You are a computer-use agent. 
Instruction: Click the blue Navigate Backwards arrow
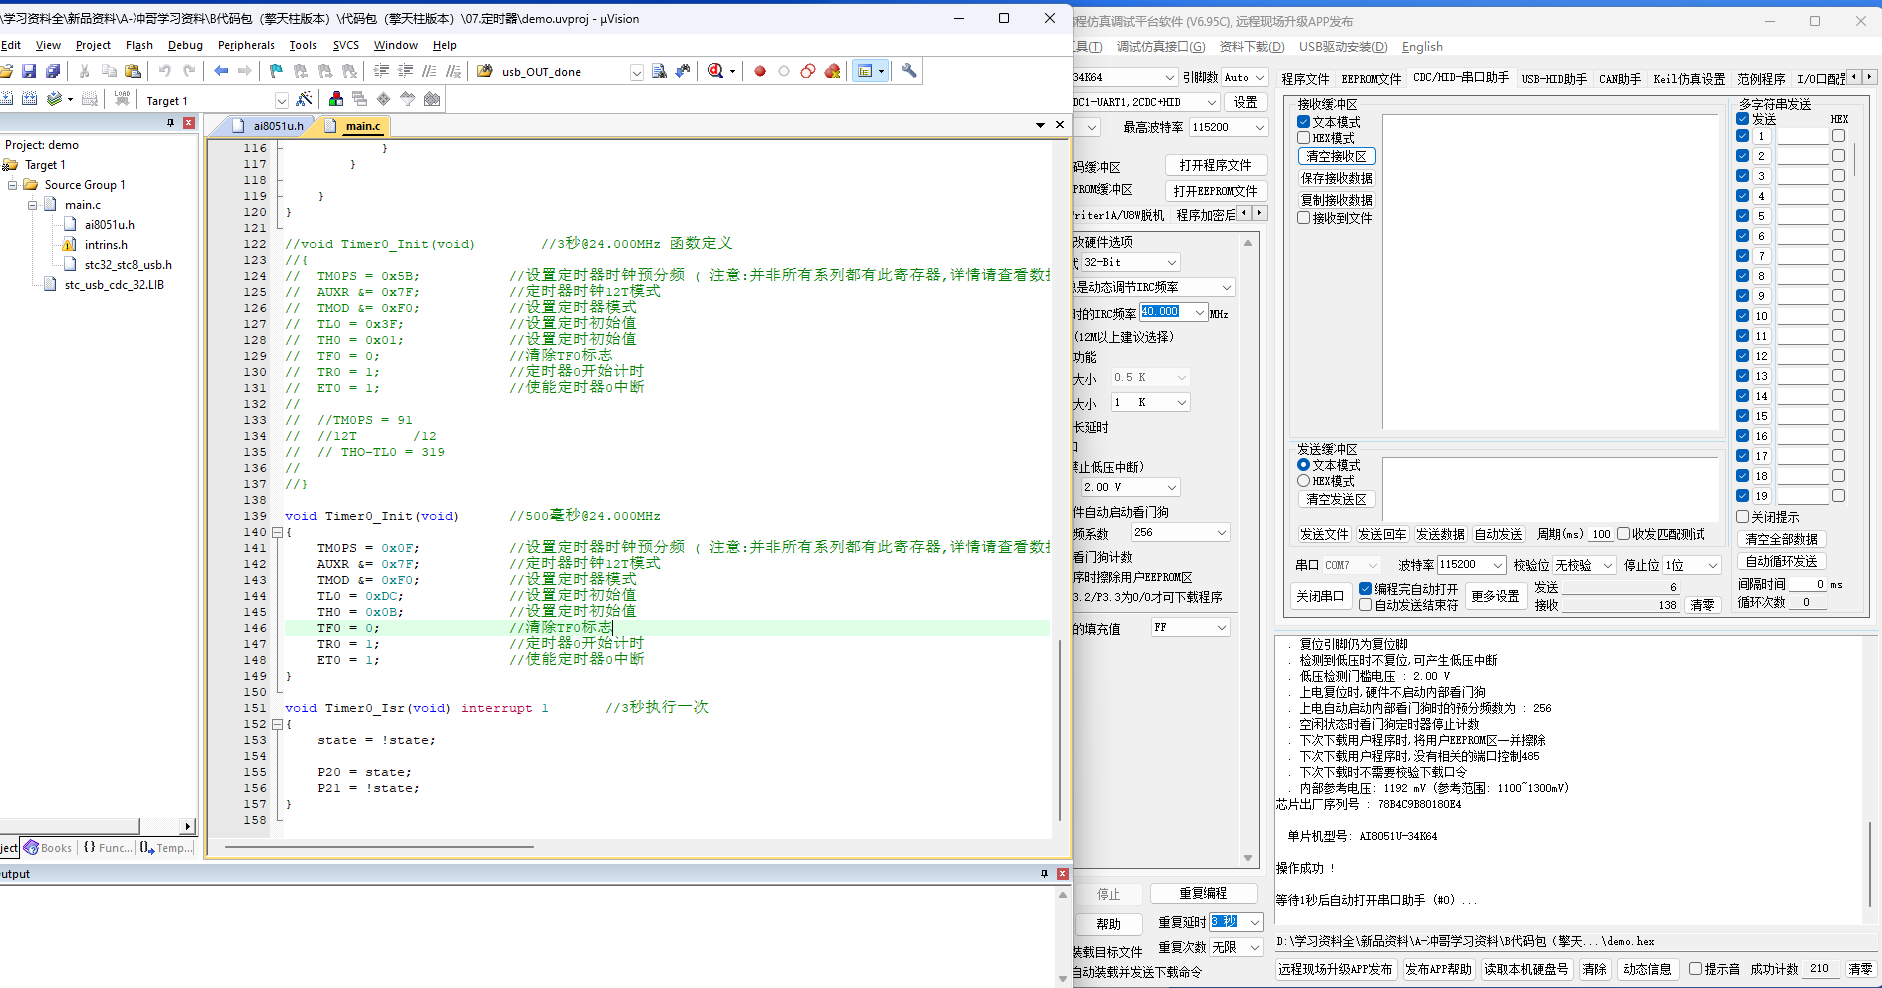pos(221,71)
